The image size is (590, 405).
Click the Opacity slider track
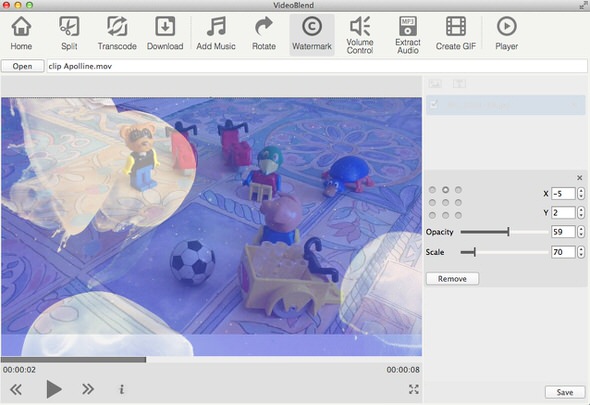pos(504,232)
